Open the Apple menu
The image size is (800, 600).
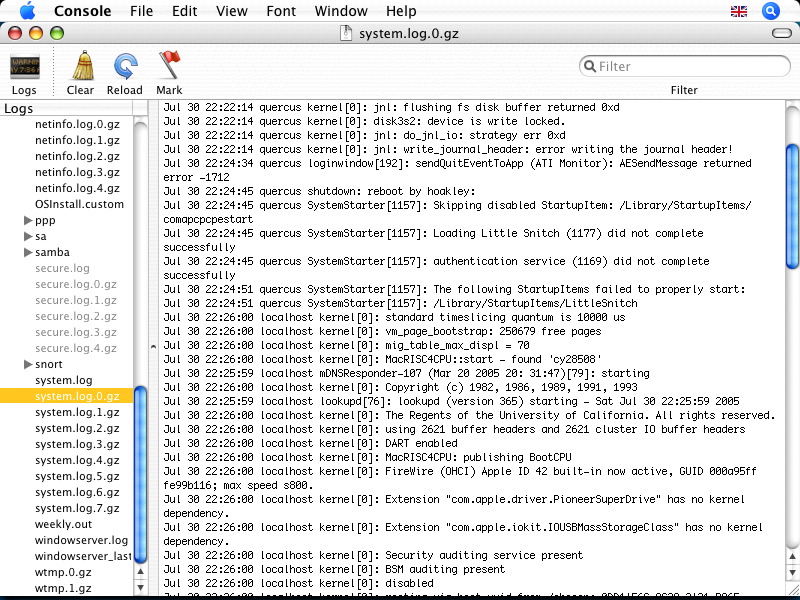click(27, 11)
